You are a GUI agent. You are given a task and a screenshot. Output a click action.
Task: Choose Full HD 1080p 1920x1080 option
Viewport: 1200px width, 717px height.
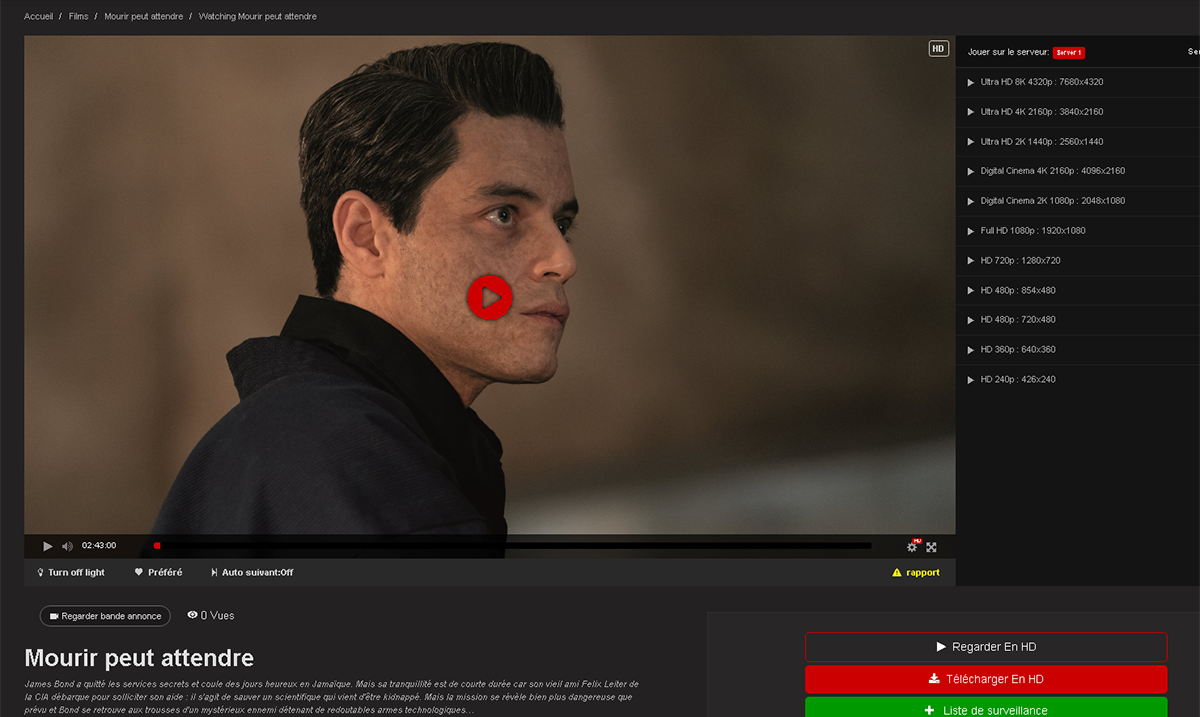[1032, 231]
